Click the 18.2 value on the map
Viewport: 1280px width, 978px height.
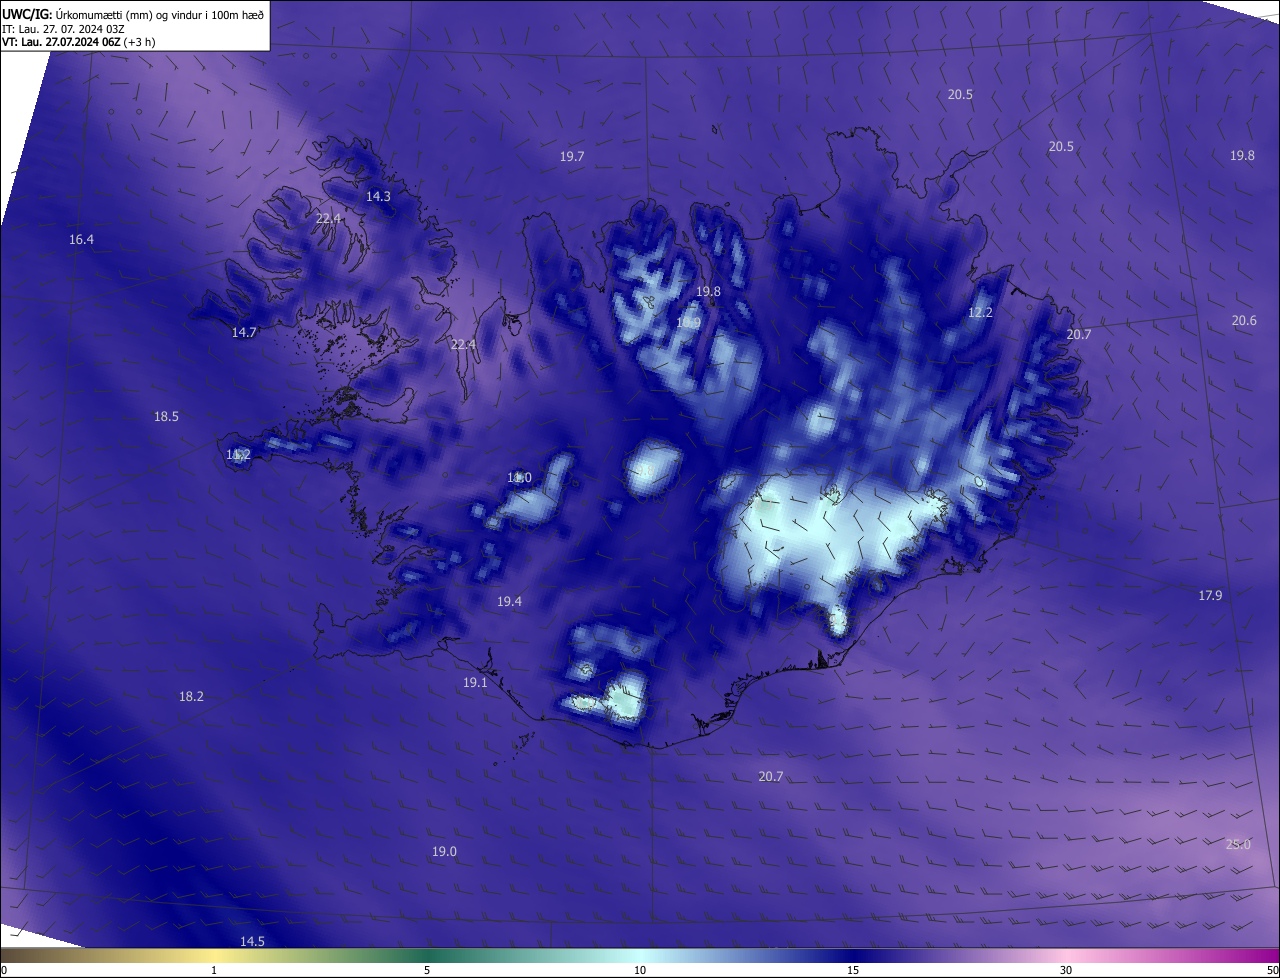191,696
